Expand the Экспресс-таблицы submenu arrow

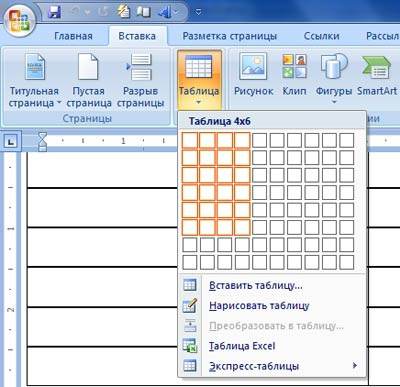pyautogui.click(x=355, y=366)
